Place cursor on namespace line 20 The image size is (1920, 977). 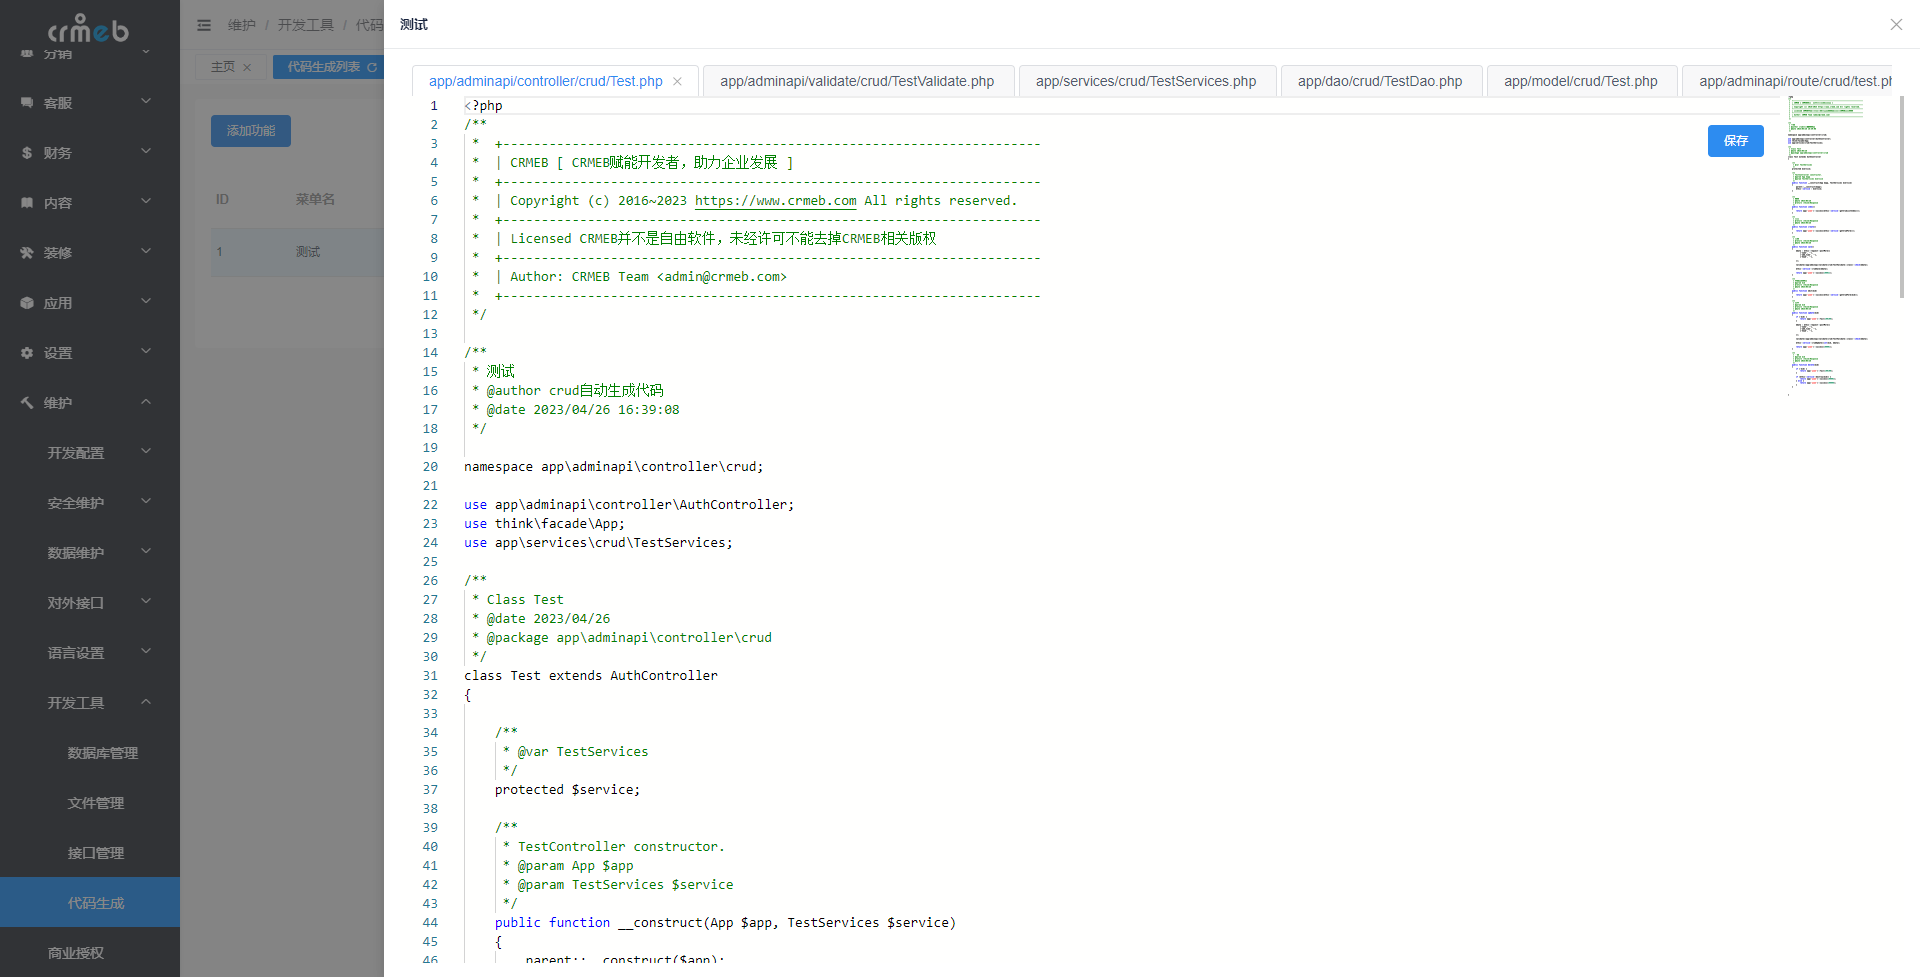pyautogui.click(x=613, y=467)
